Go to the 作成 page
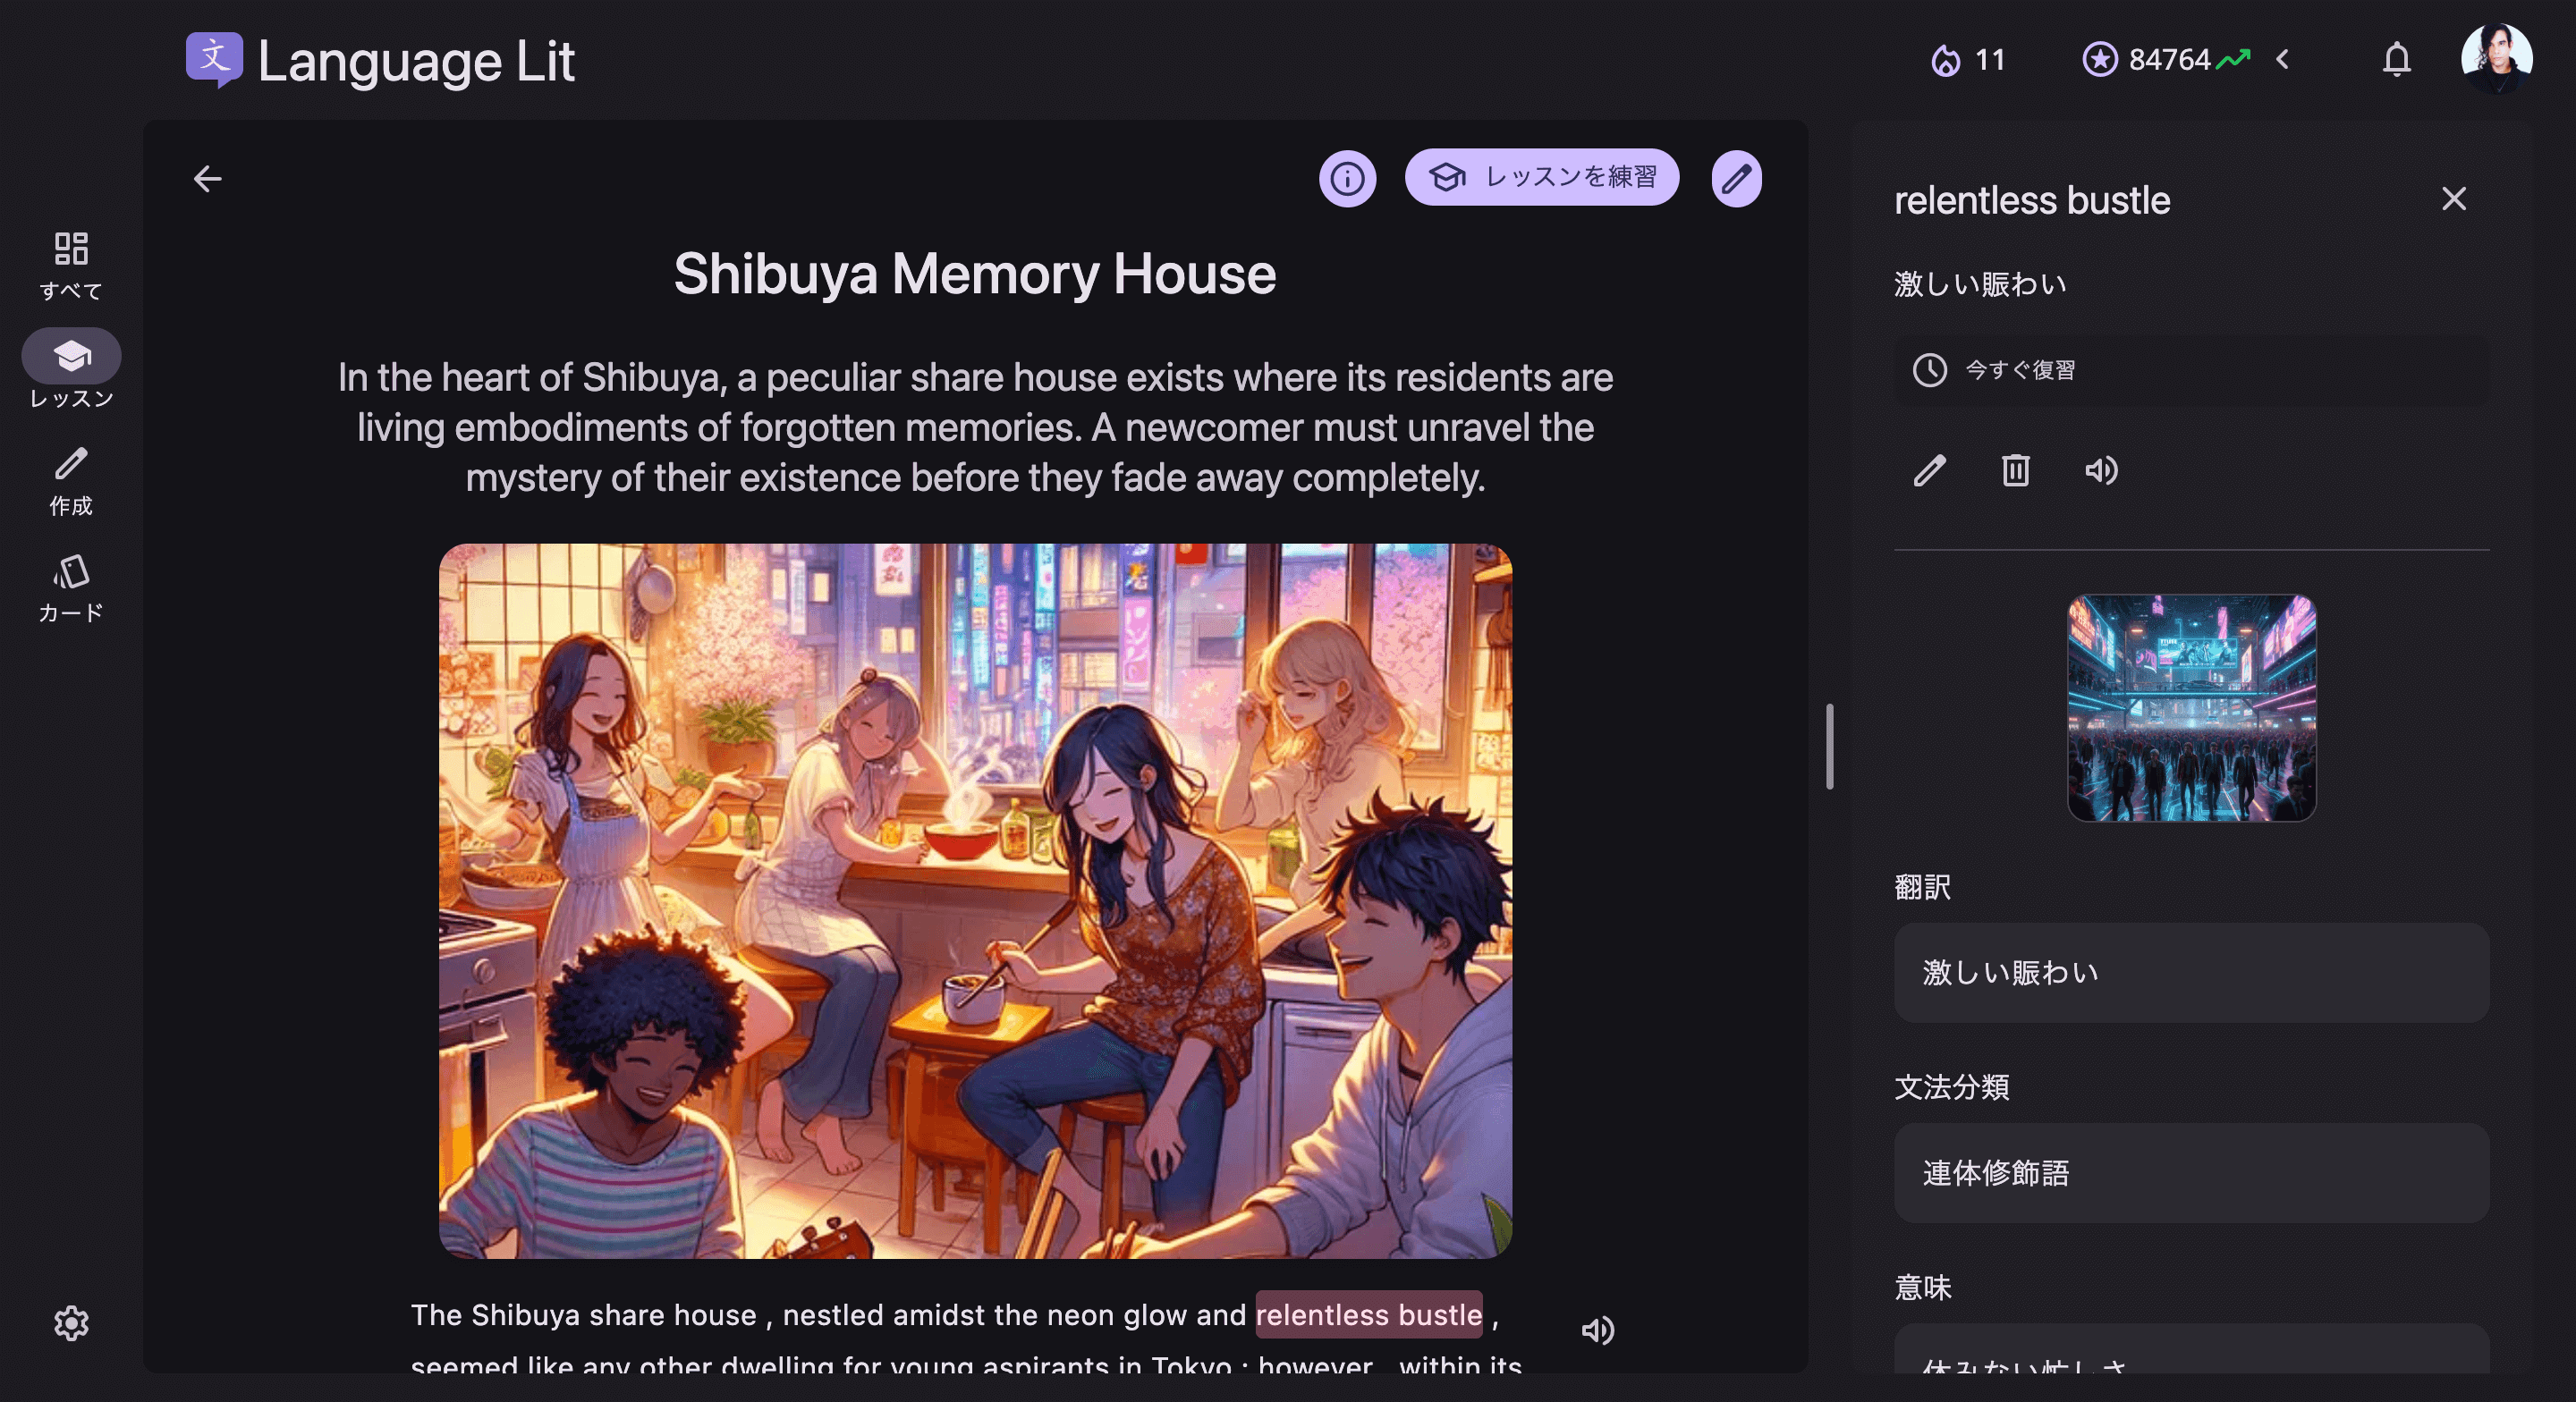 coord(71,482)
